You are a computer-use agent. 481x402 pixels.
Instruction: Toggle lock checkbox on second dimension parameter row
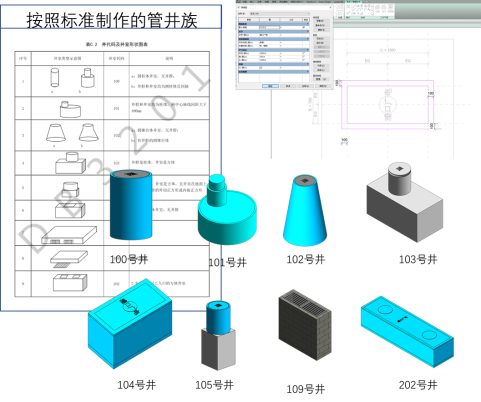(304, 57)
